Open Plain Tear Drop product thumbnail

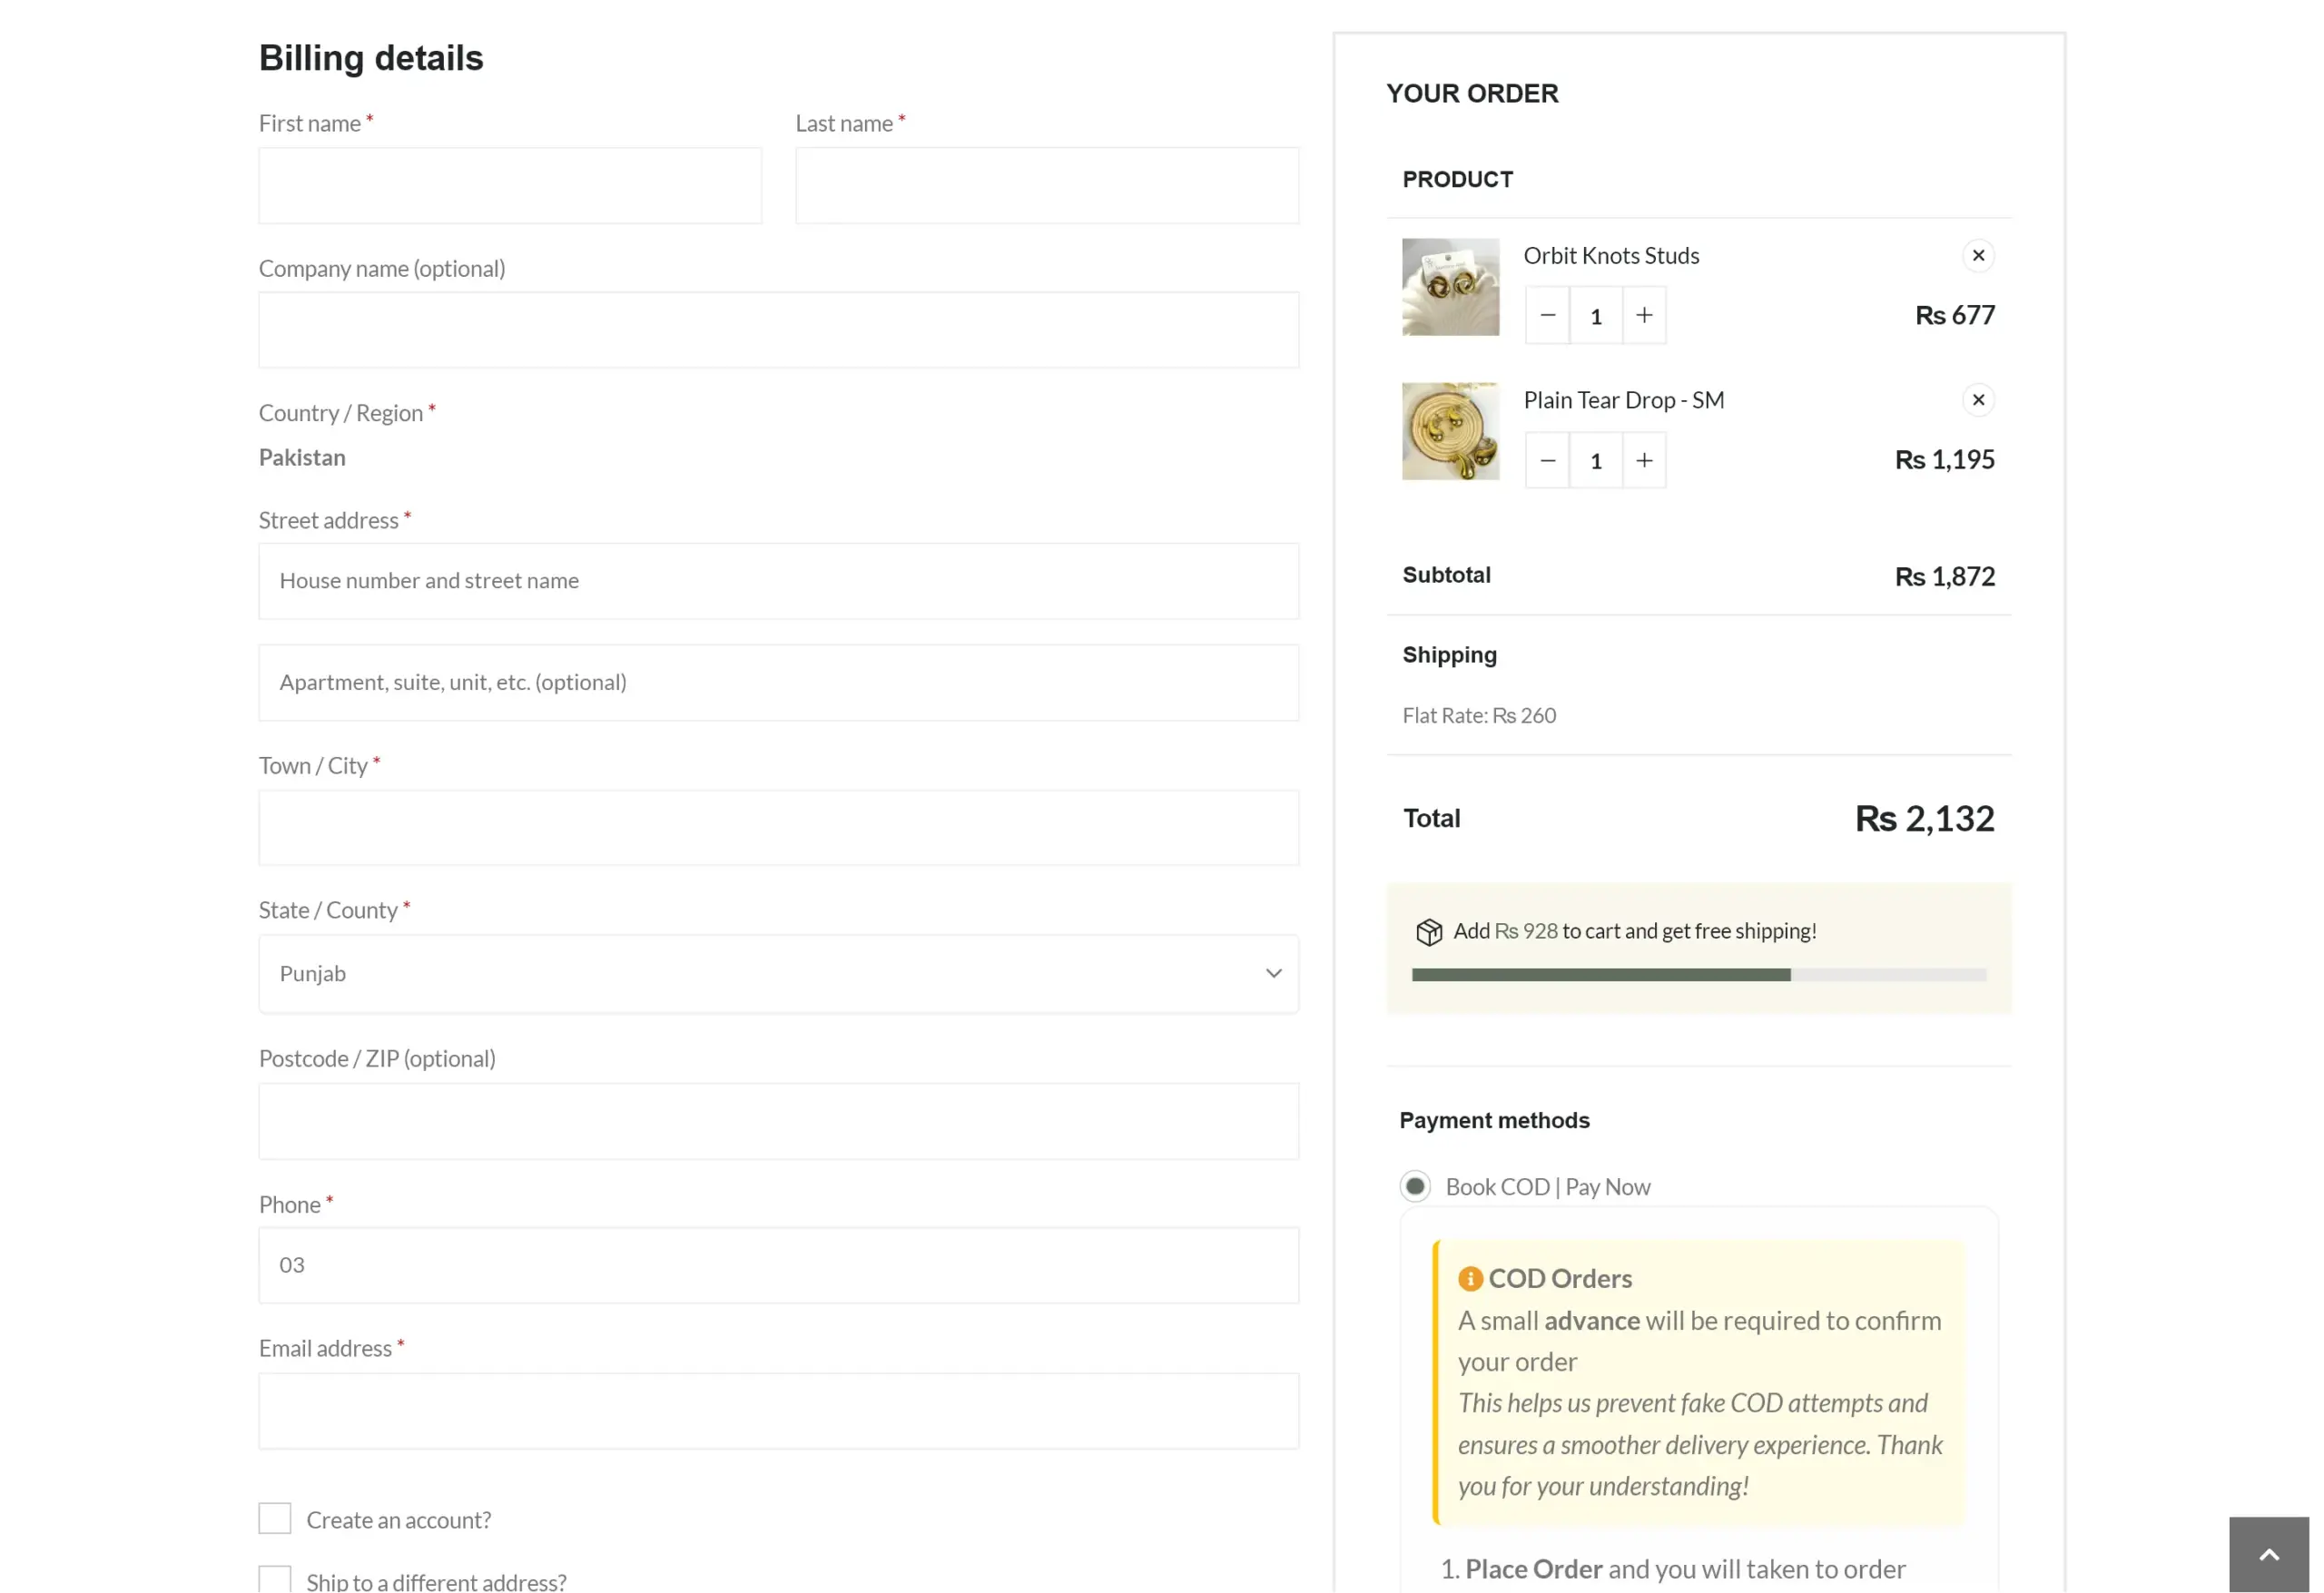(1450, 432)
